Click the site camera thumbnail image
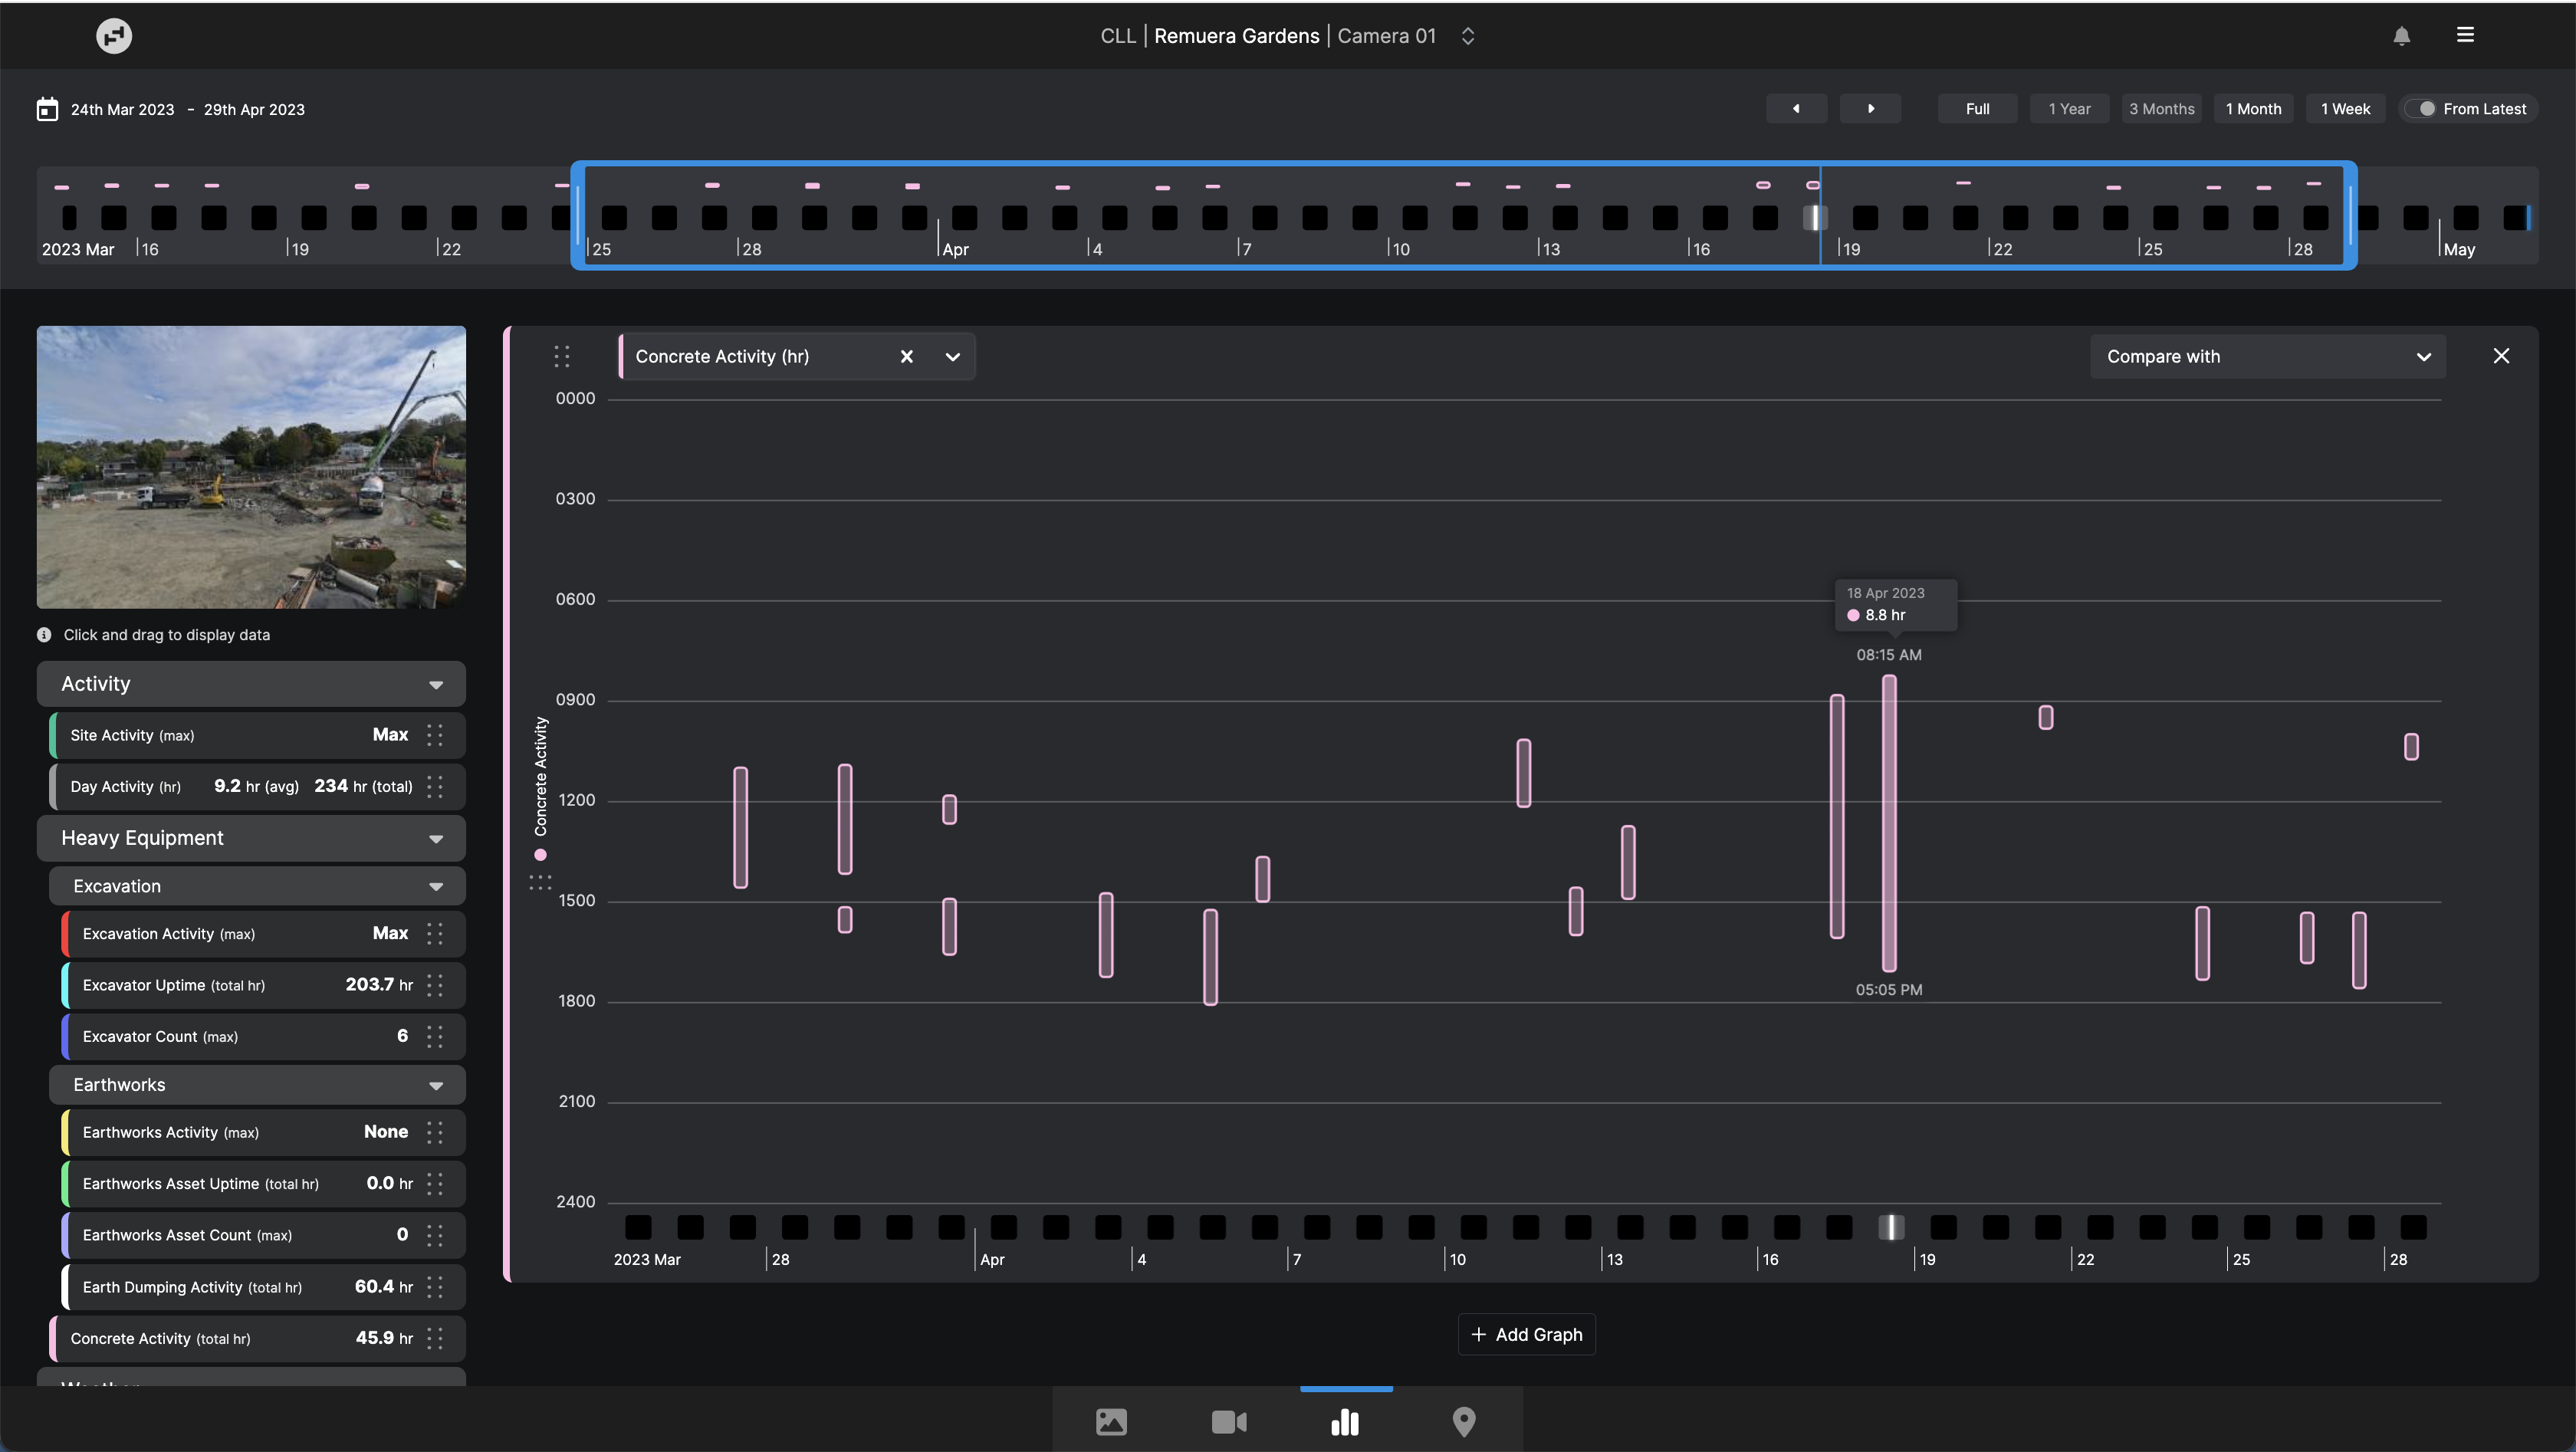The image size is (2576, 1452). pos(251,467)
